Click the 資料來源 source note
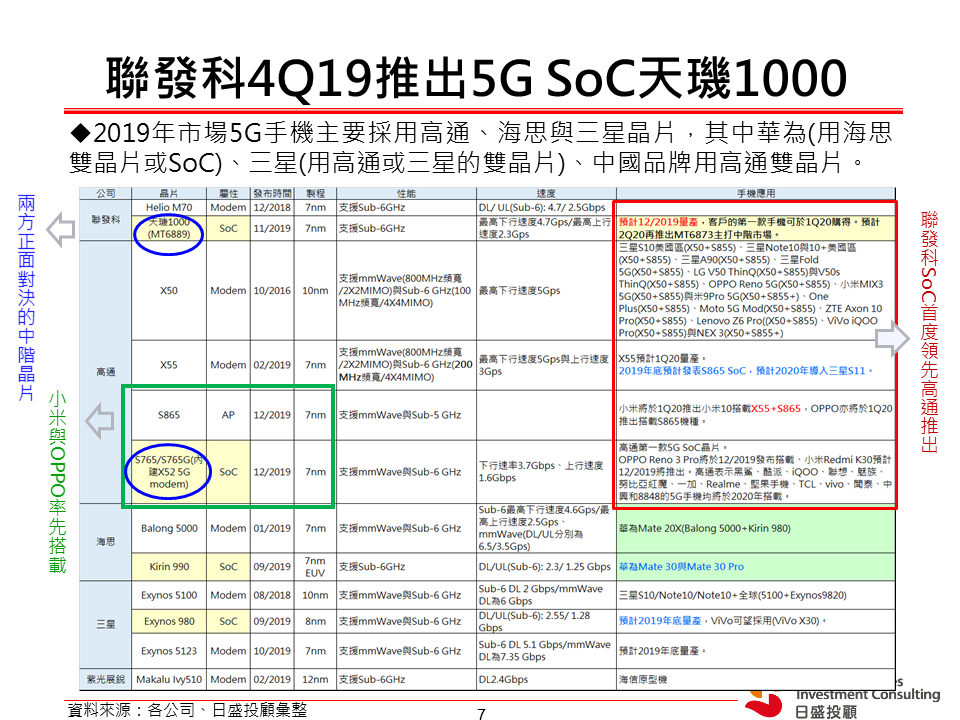Image resolution: width=960 pixels, height=720 pixels. (x=187, y=709)
